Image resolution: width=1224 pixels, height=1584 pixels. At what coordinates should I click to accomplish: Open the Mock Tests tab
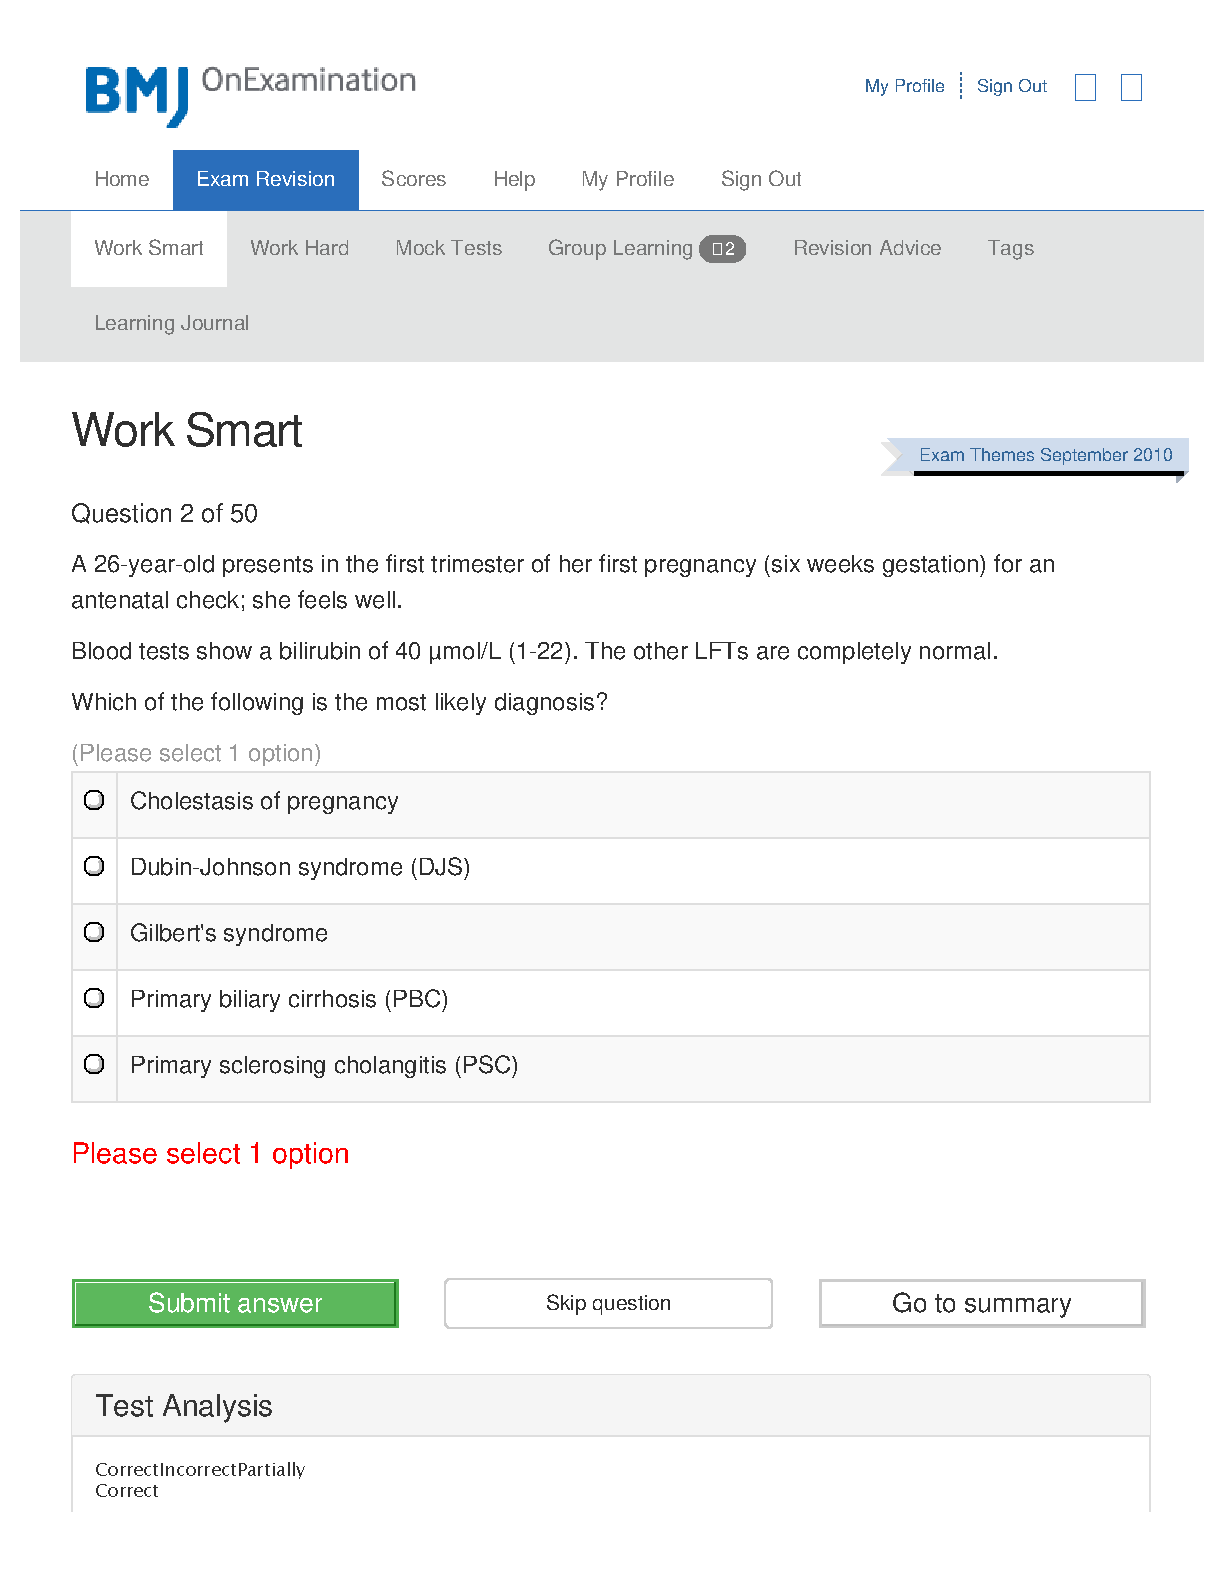448,248
